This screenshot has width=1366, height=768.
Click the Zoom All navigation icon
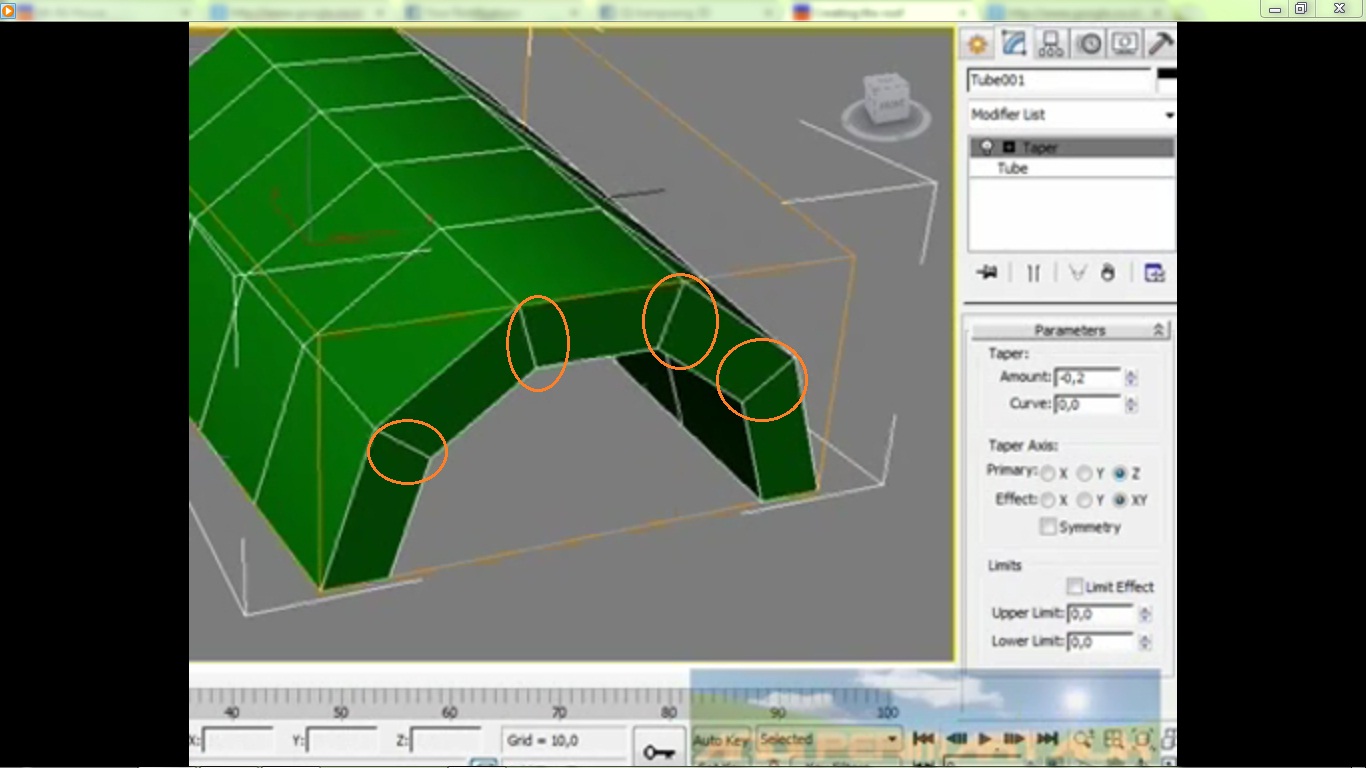(x=1114, y=740)
